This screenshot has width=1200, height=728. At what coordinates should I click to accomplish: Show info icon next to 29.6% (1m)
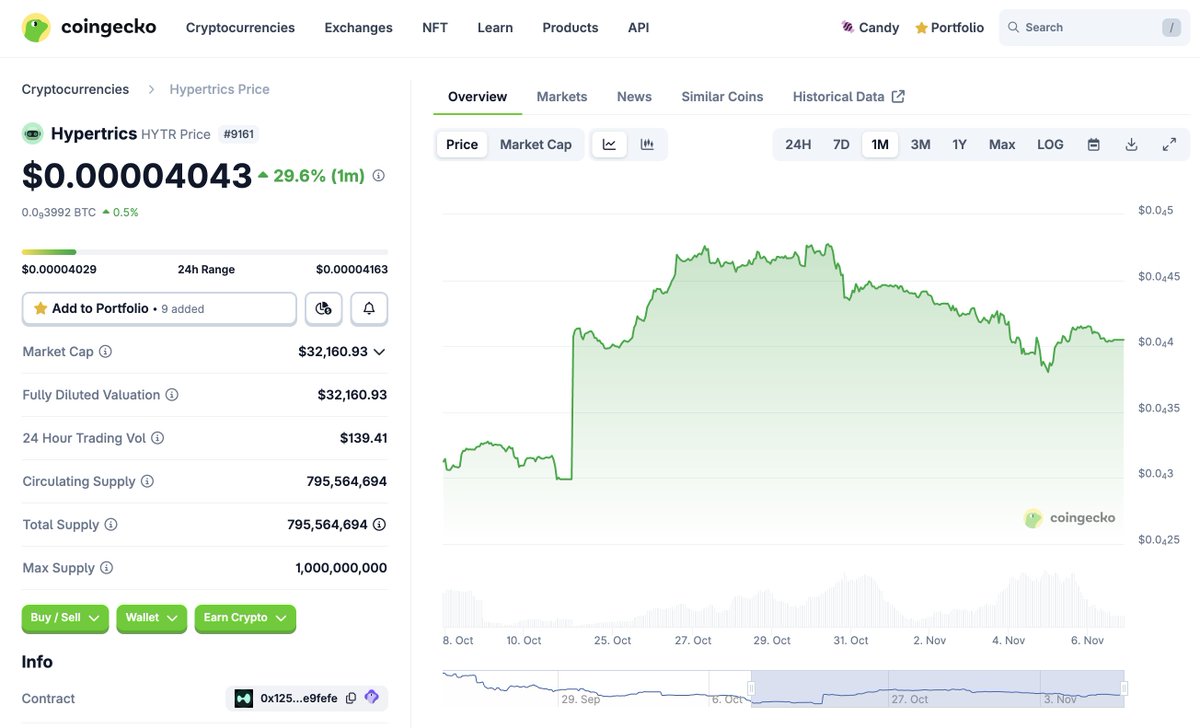pos(379,176)
